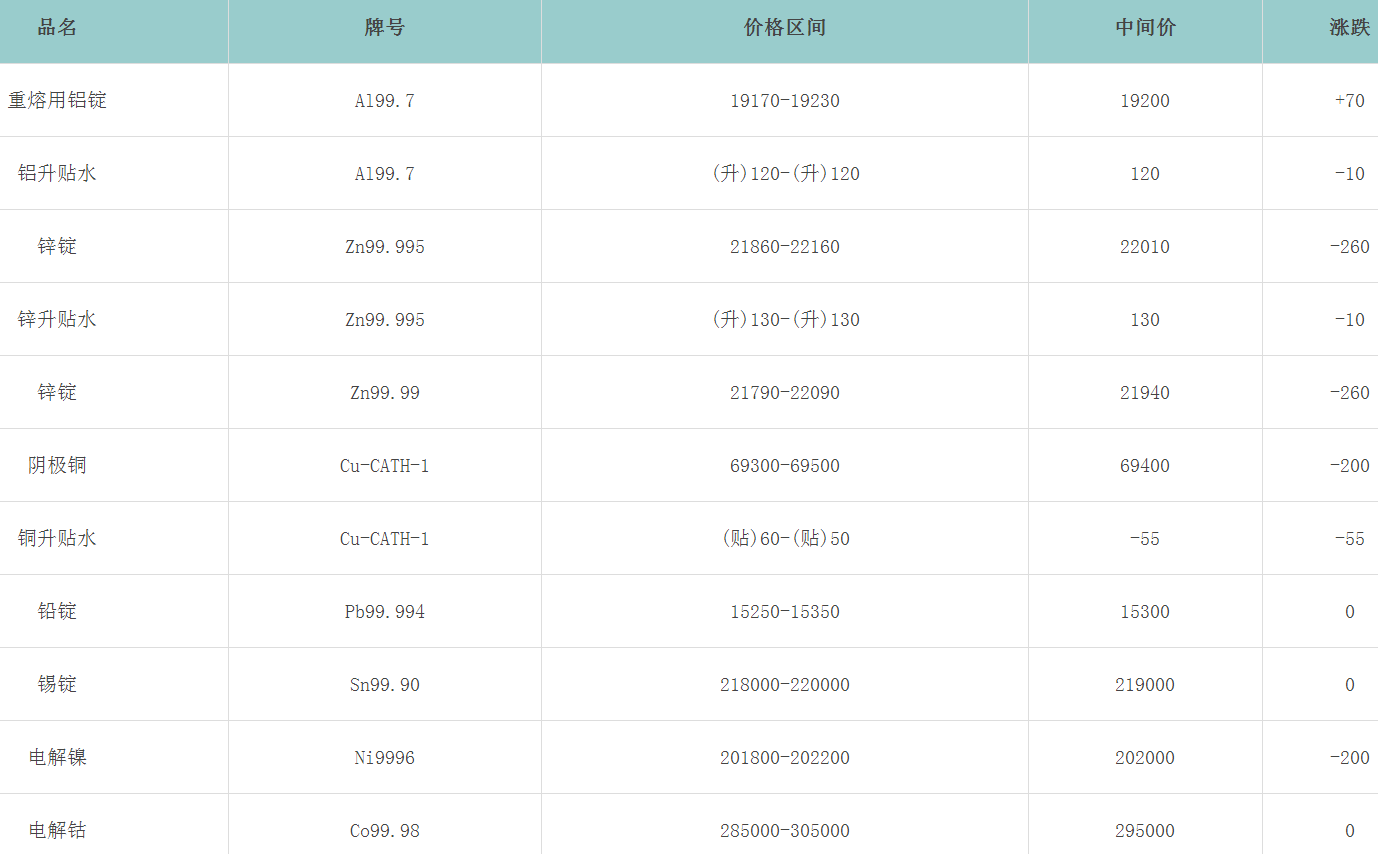Click the 锡锭 product name
Image resolution: width=1378 pixels, height=854 pixels.
point(57,685)
